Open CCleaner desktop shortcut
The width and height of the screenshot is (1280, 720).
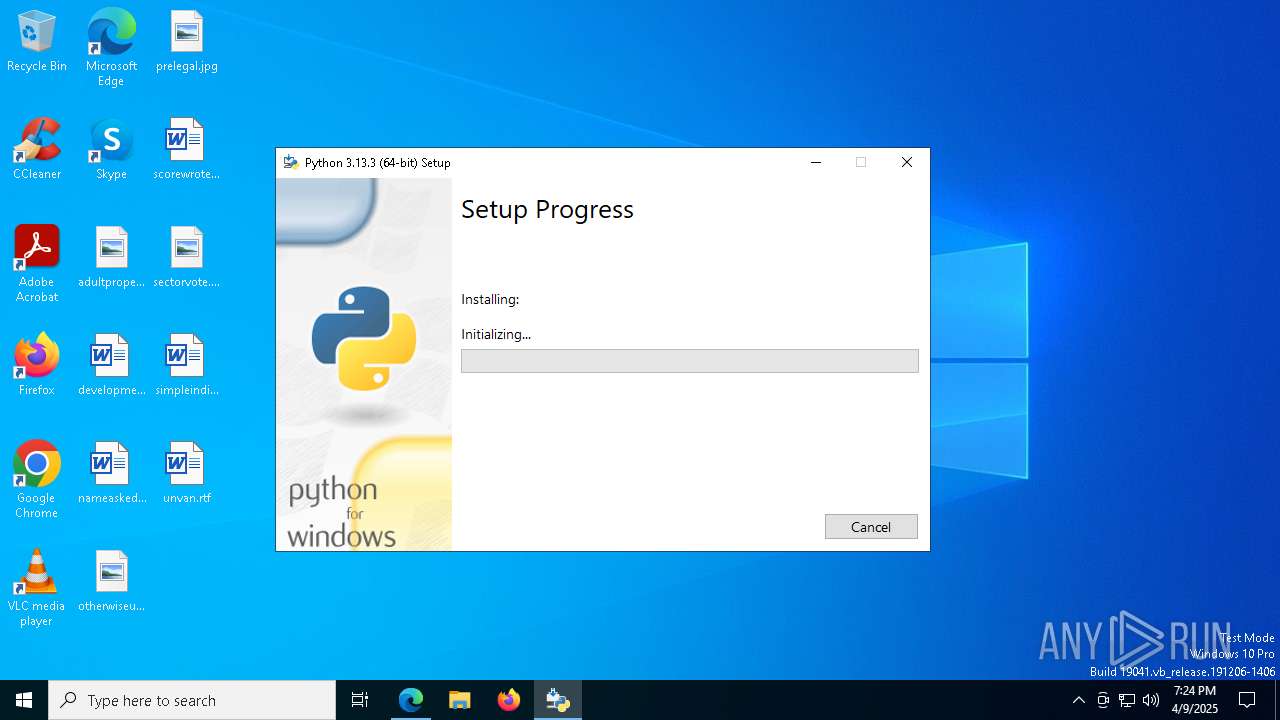tap(37, 150)
